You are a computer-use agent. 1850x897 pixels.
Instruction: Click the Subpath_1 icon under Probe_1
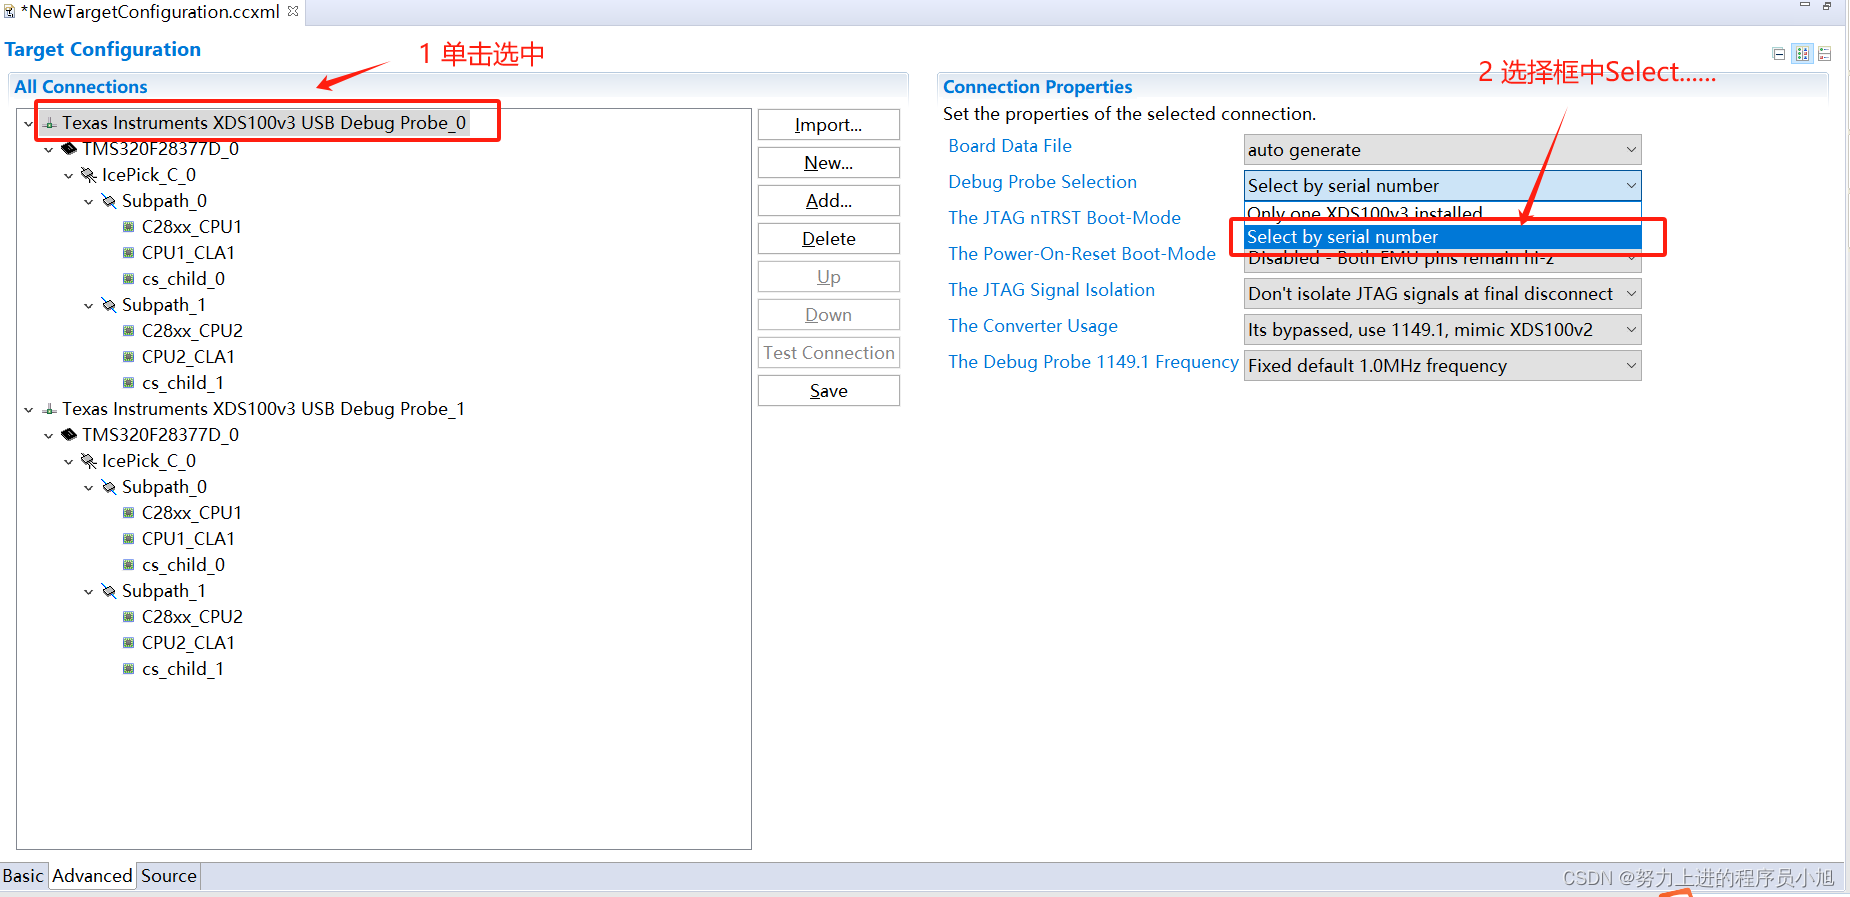click(109, 591)
